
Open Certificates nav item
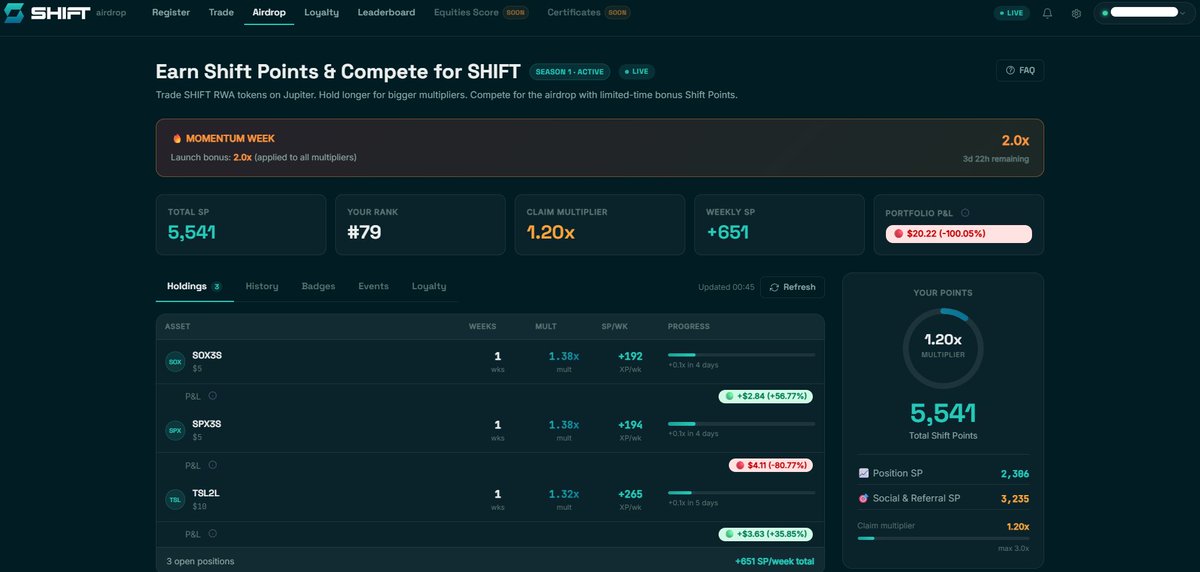(x=589, y=13)
